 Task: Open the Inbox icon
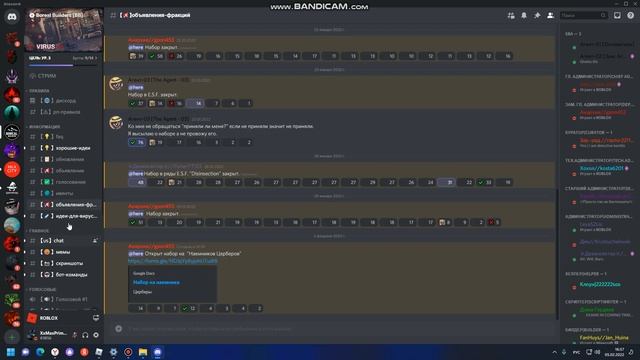coord(617,16)
